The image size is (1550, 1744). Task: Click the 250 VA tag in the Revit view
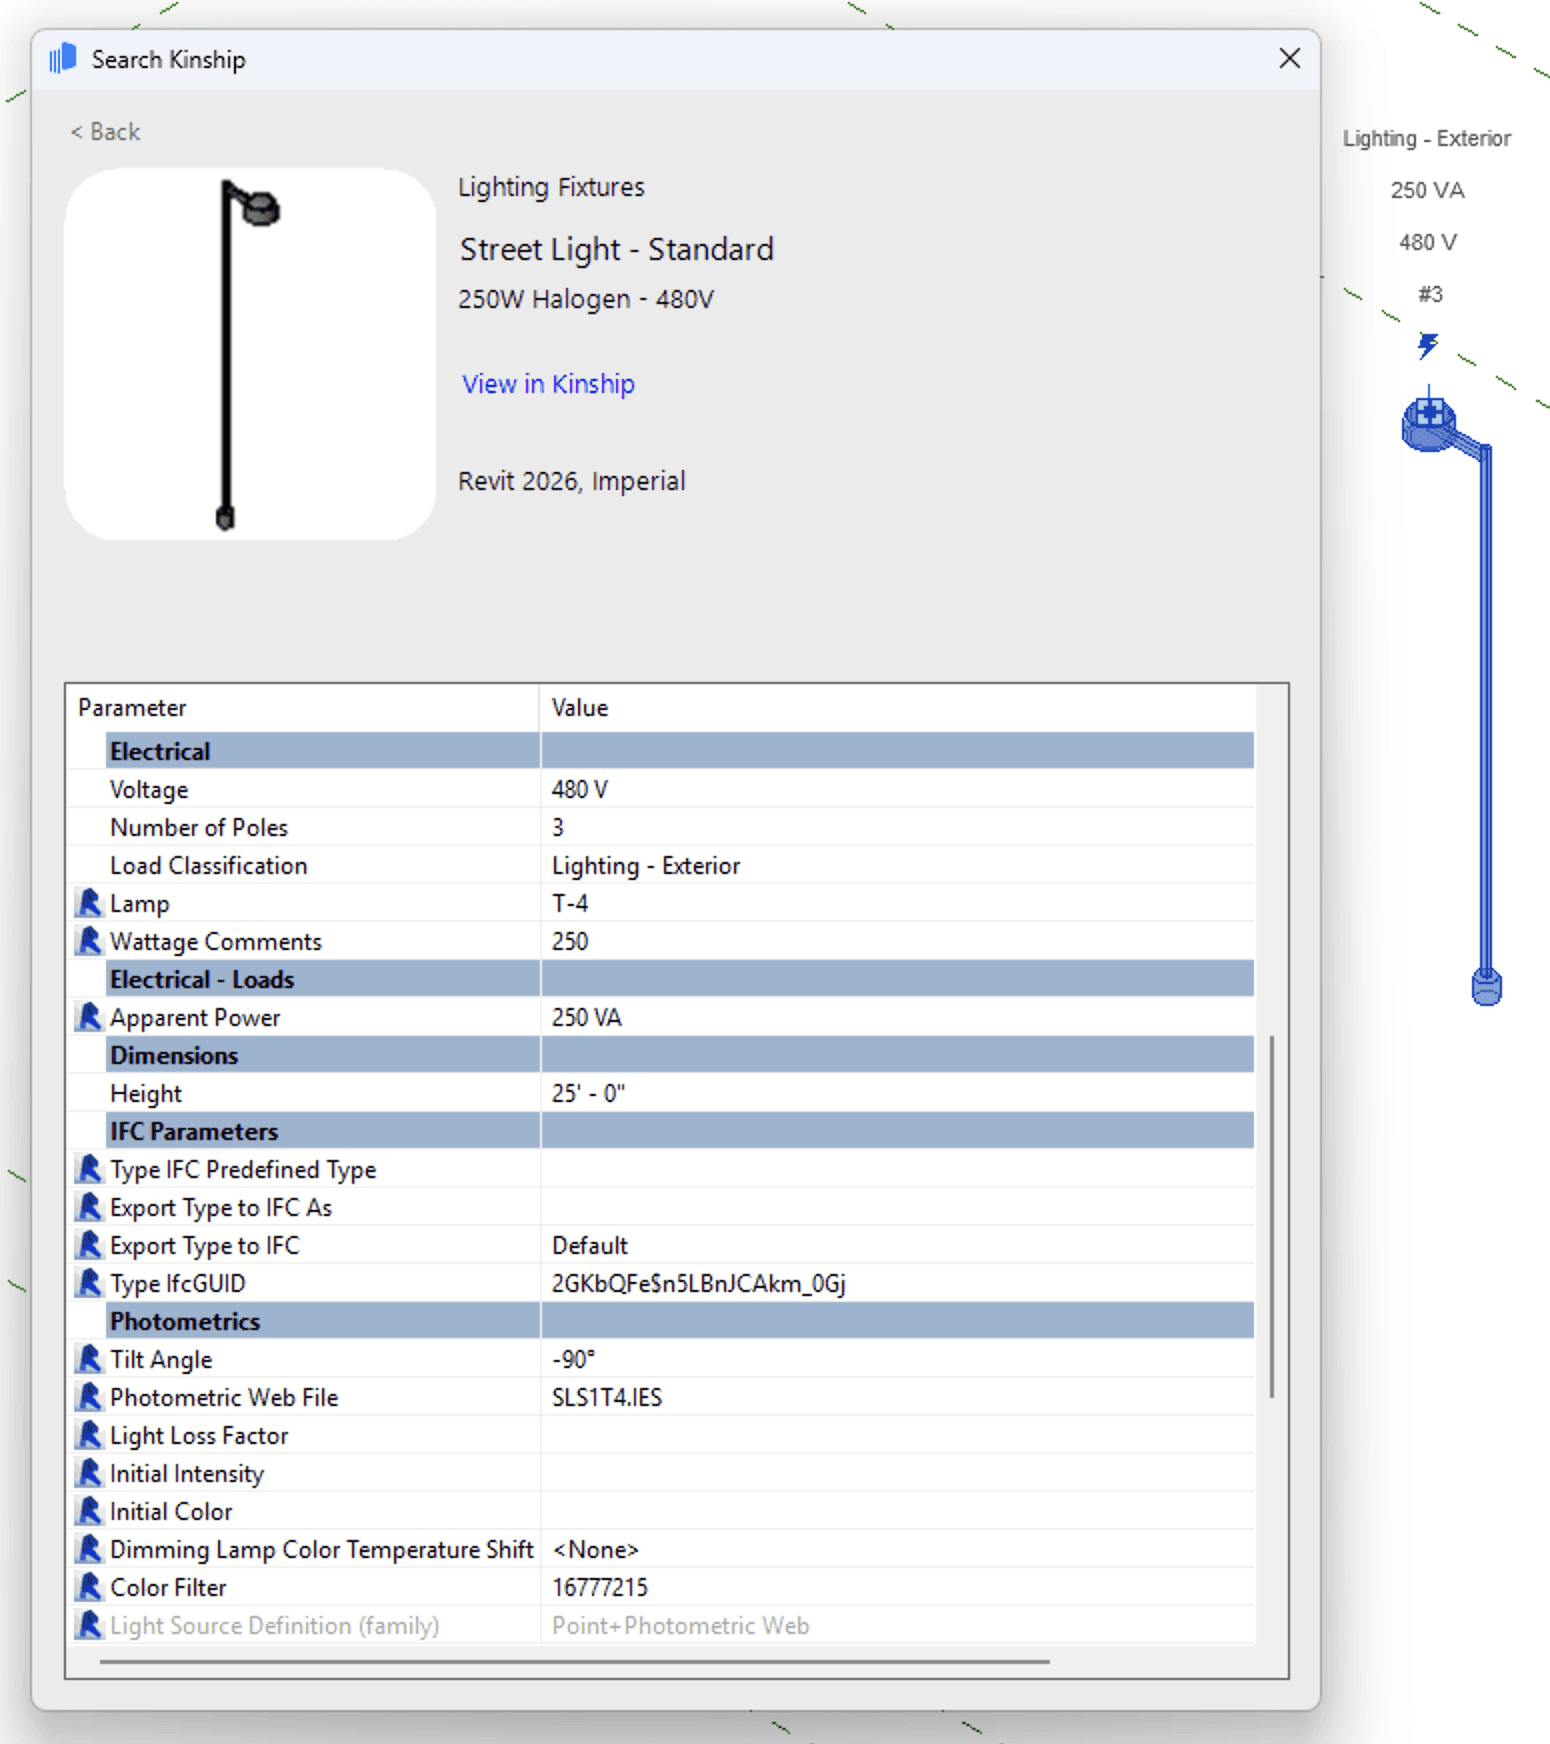(x=1427, y=190)
